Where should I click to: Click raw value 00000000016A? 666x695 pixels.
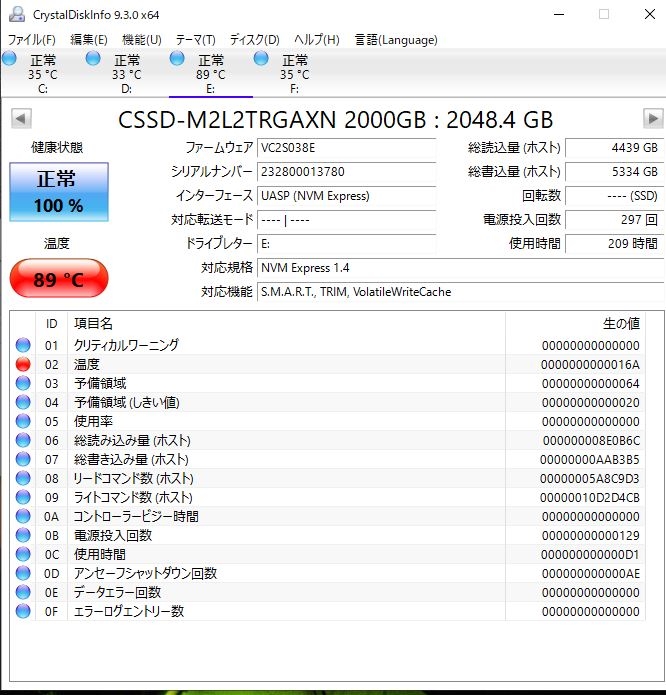point(590,365)
